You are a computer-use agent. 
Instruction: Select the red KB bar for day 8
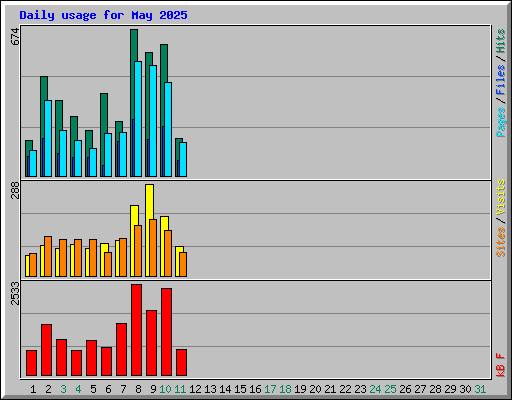click(x=136, y=330)
